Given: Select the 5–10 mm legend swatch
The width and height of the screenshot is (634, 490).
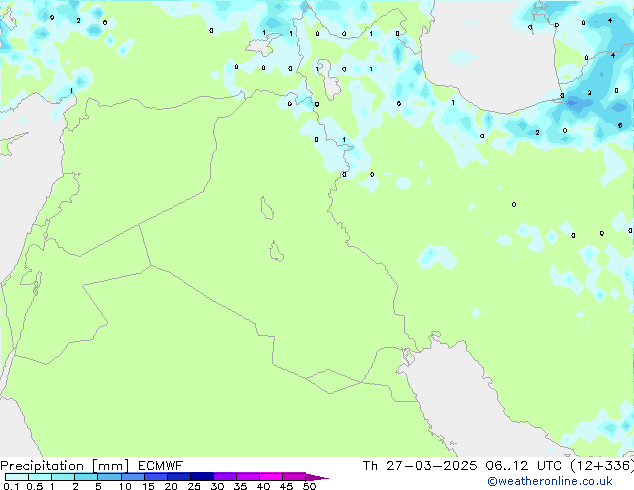Looking at the screenshot, I should pyautogui.click(x=109, y=477).
